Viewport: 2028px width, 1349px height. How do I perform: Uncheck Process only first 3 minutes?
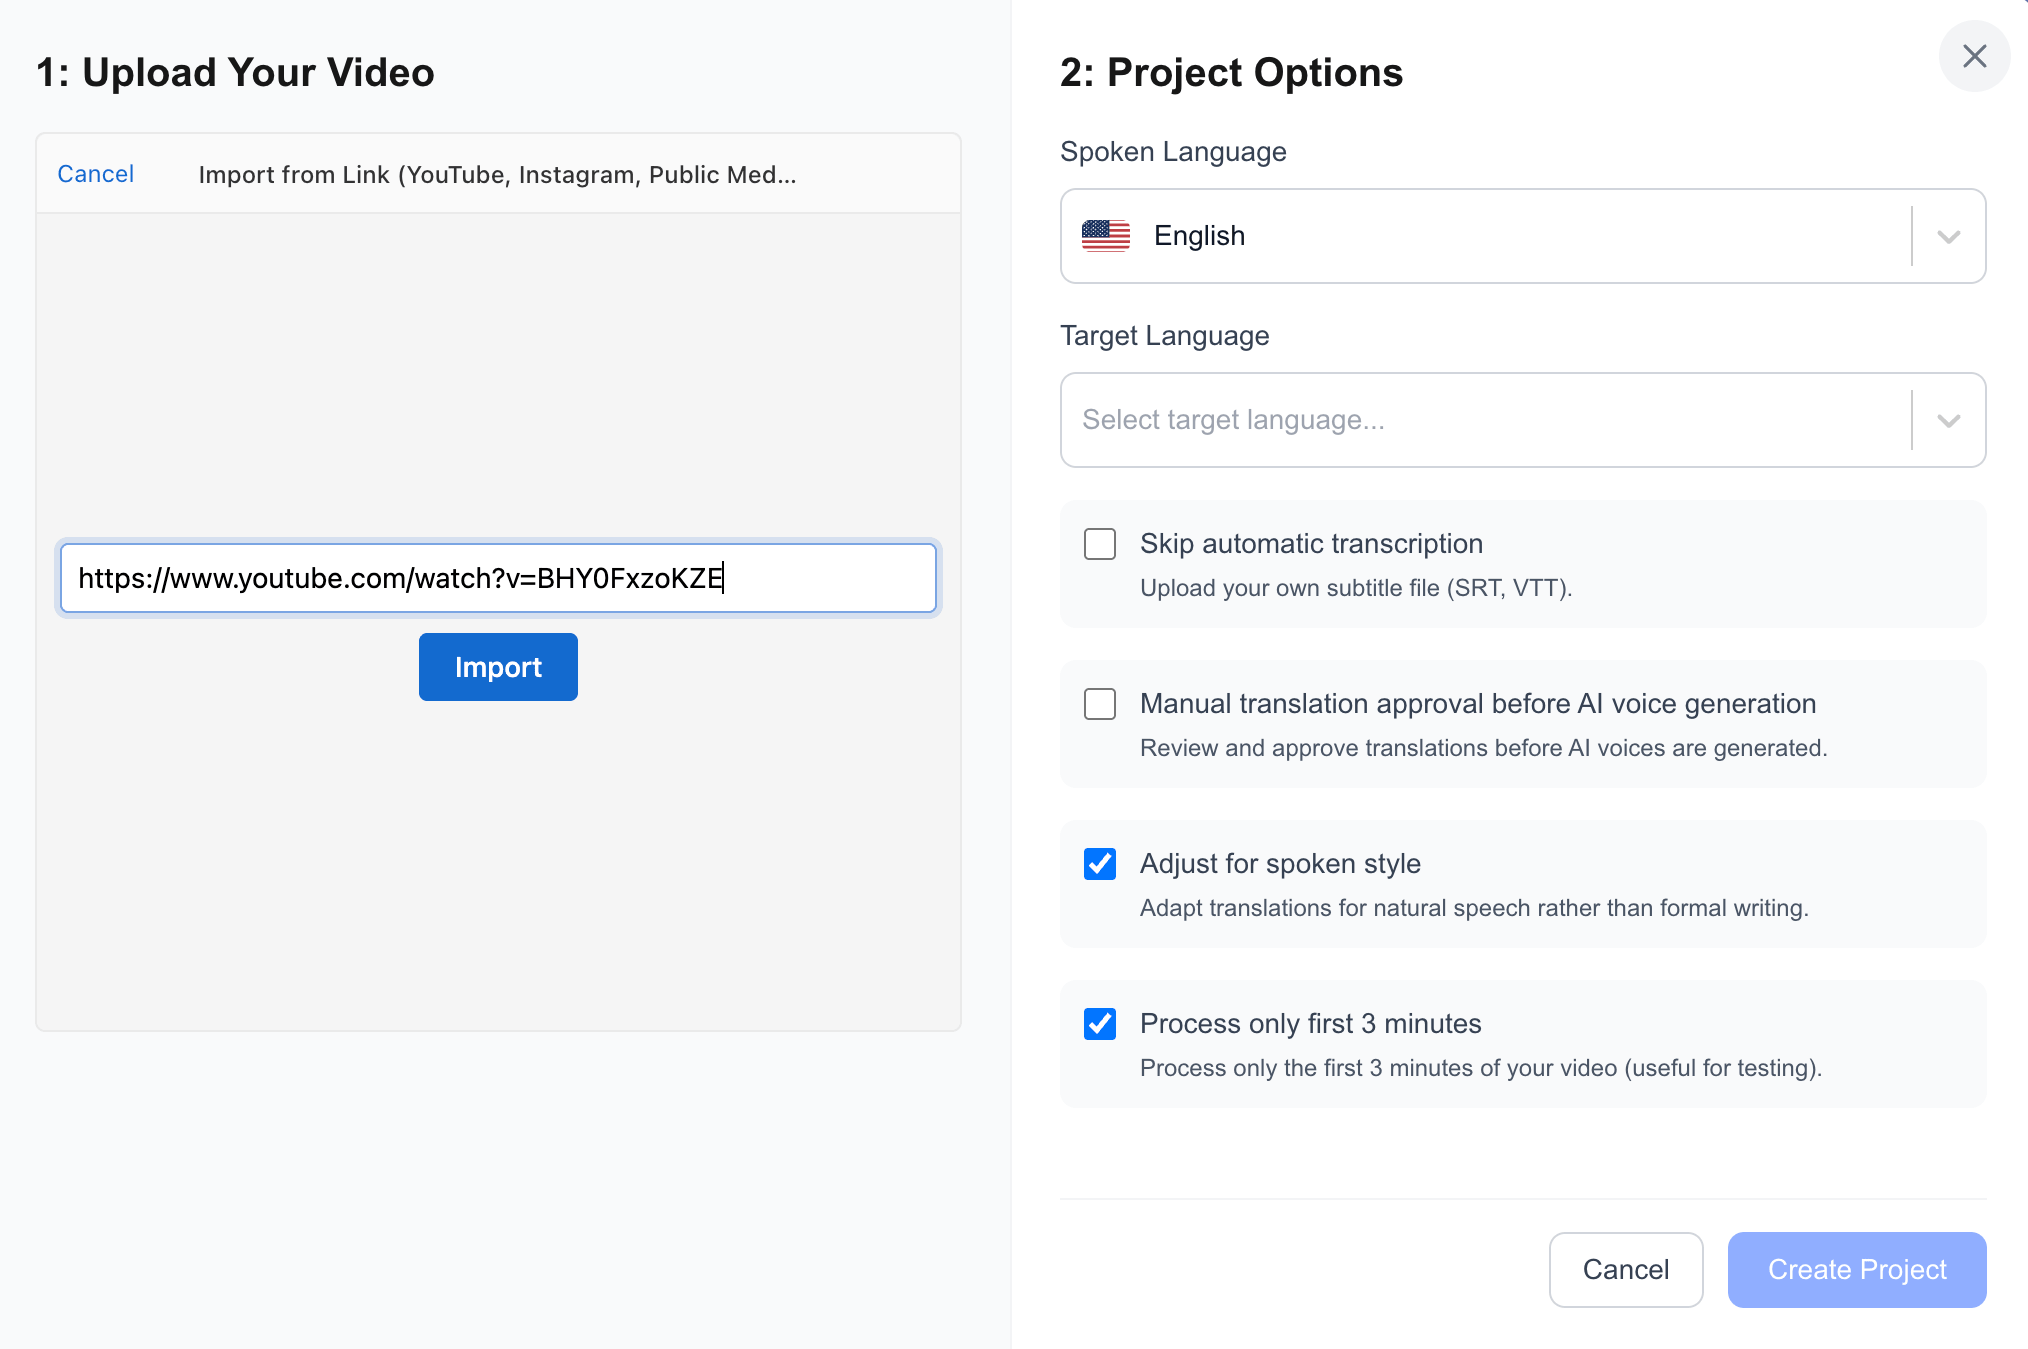(1099, 1024)
